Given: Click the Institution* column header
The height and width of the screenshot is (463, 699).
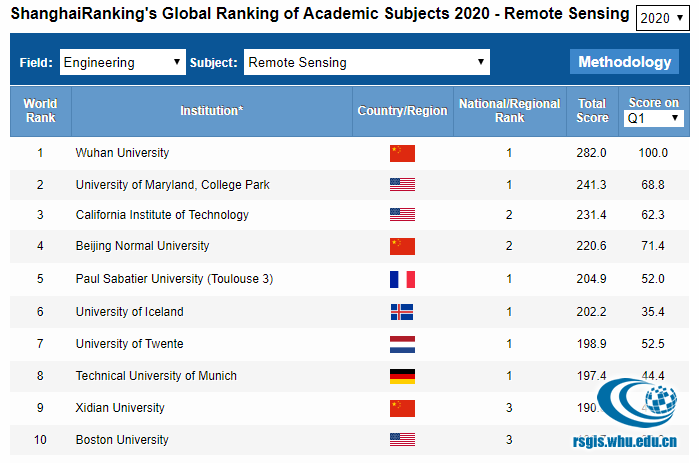Looking at the screenshot, I should 212,111.
